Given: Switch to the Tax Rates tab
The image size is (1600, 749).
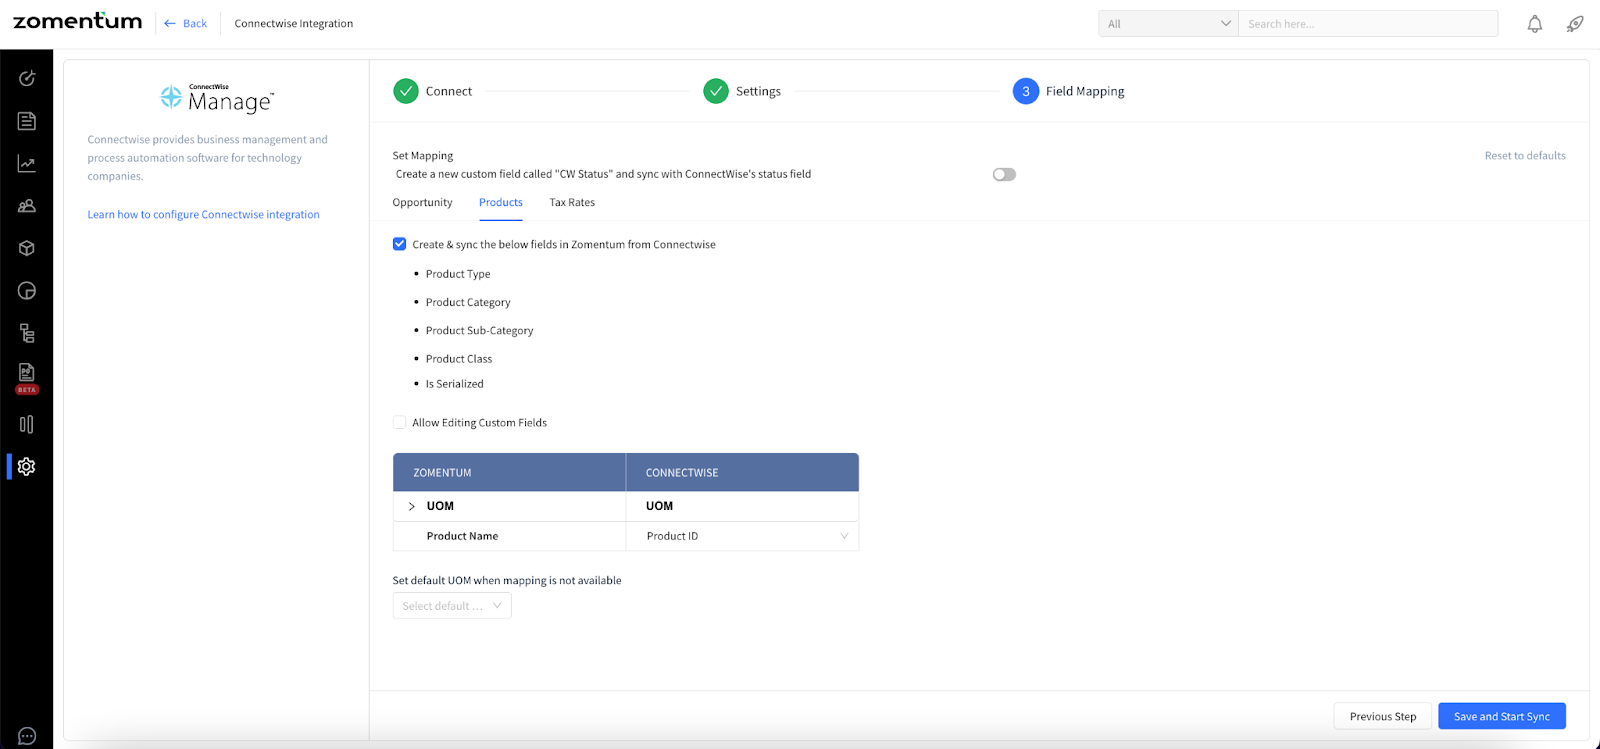Looking at the screenshot, I should coord(572,202).
